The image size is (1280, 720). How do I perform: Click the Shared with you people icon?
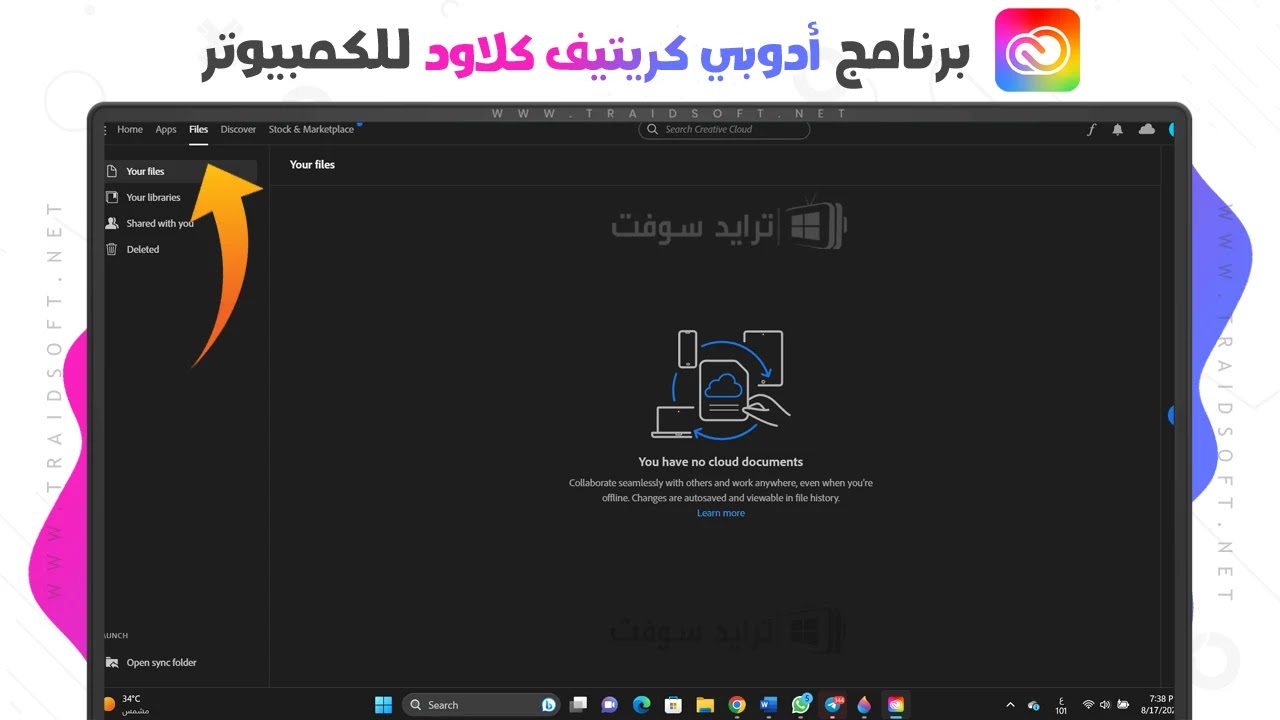[111, 223]
